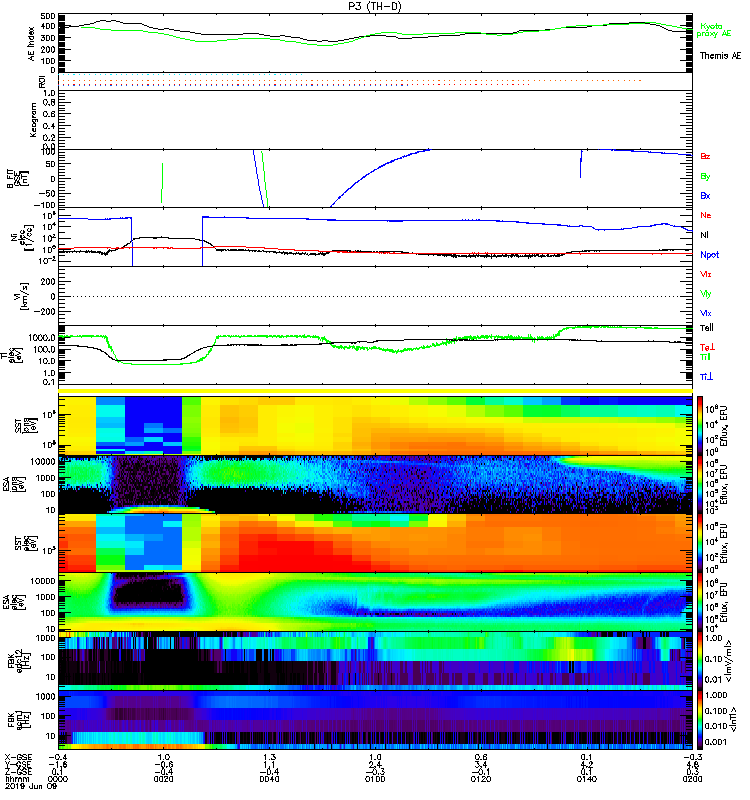
Task: Click the 0020 time tick label
Action: point(163,779)
